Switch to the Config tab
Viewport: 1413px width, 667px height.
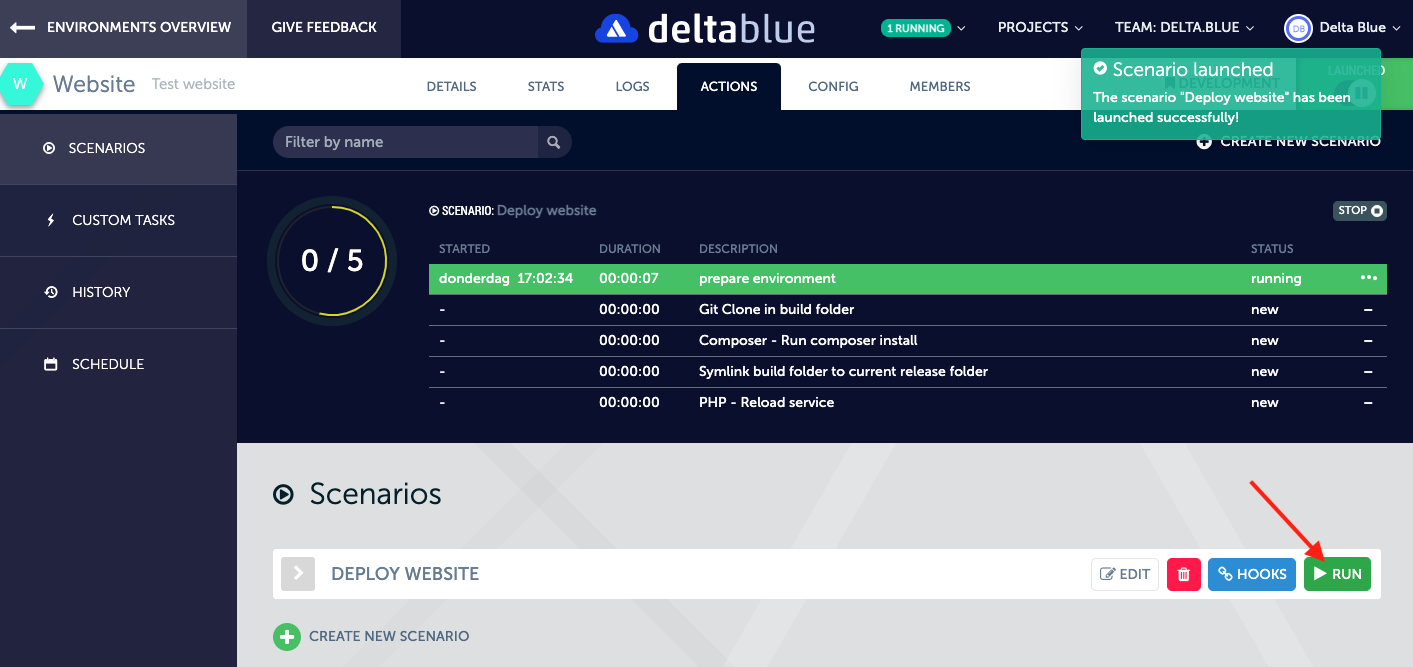[x=833, y=87]
